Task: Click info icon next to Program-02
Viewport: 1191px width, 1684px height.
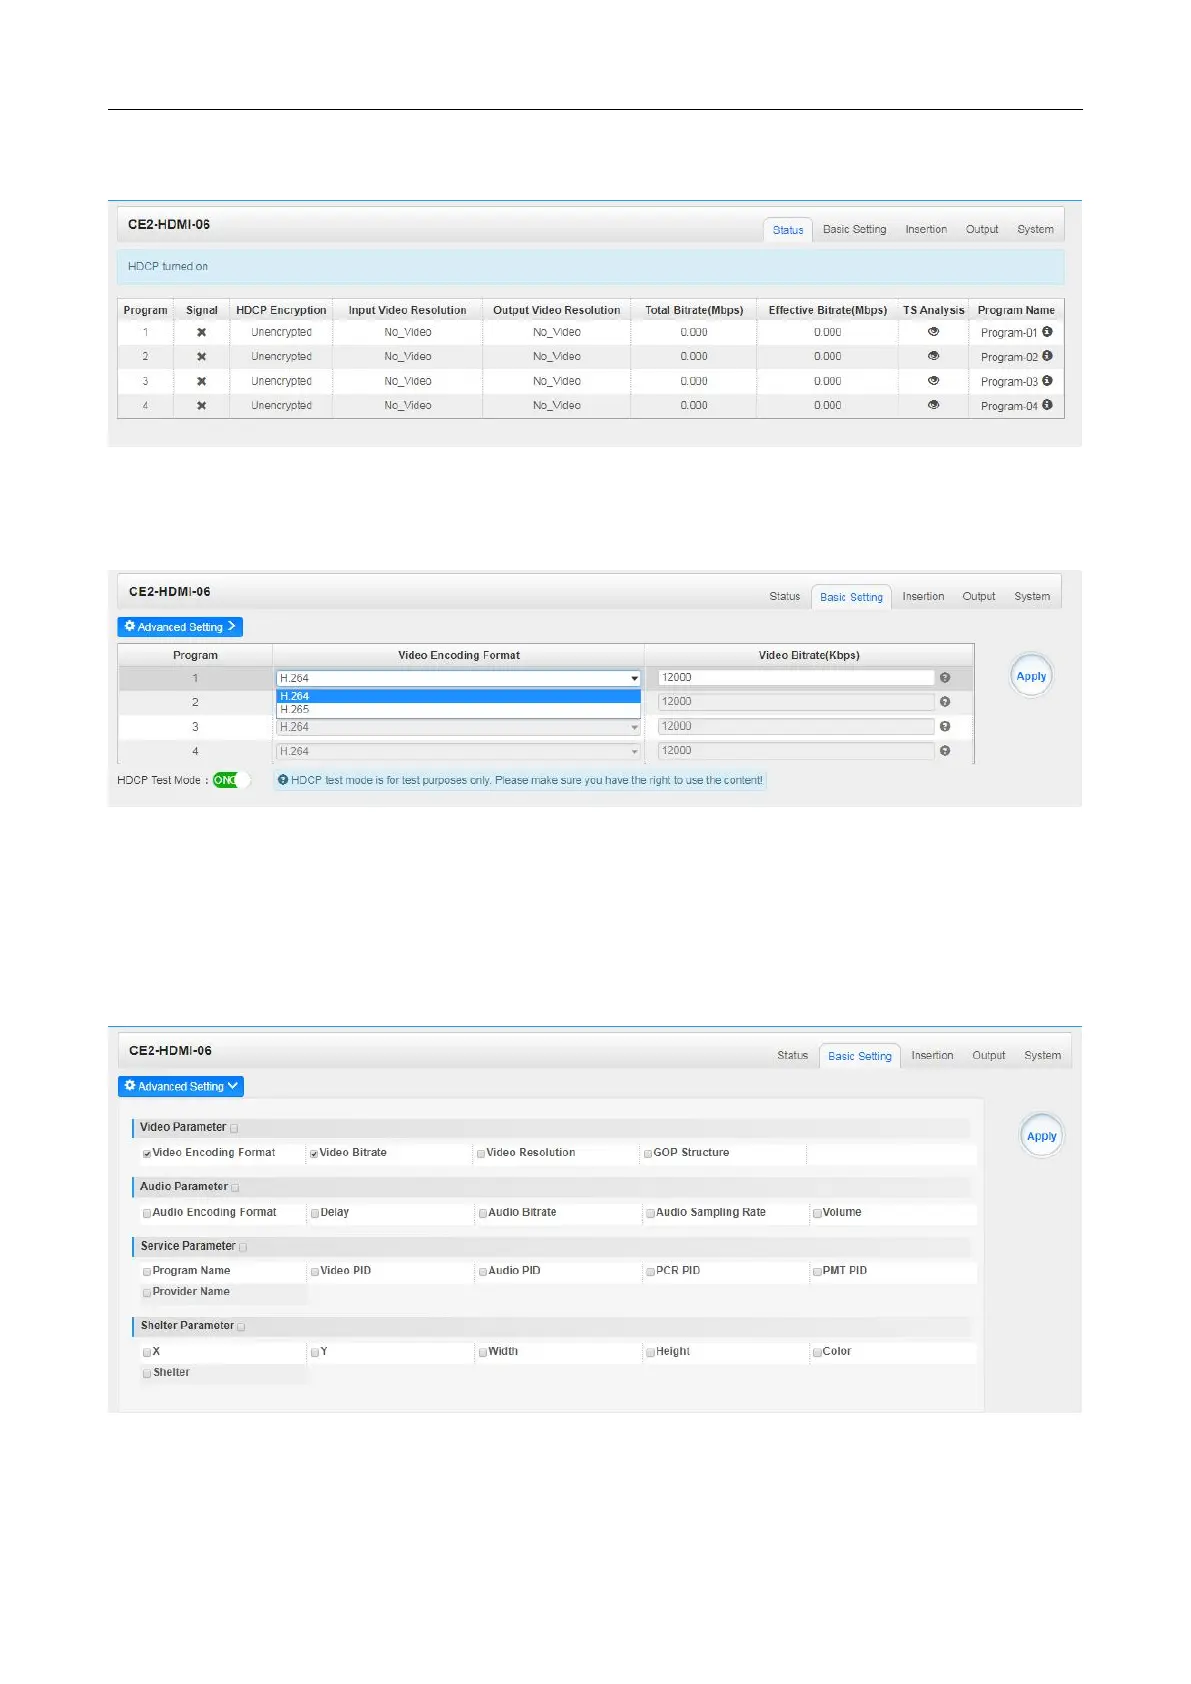Action: 1047,356
